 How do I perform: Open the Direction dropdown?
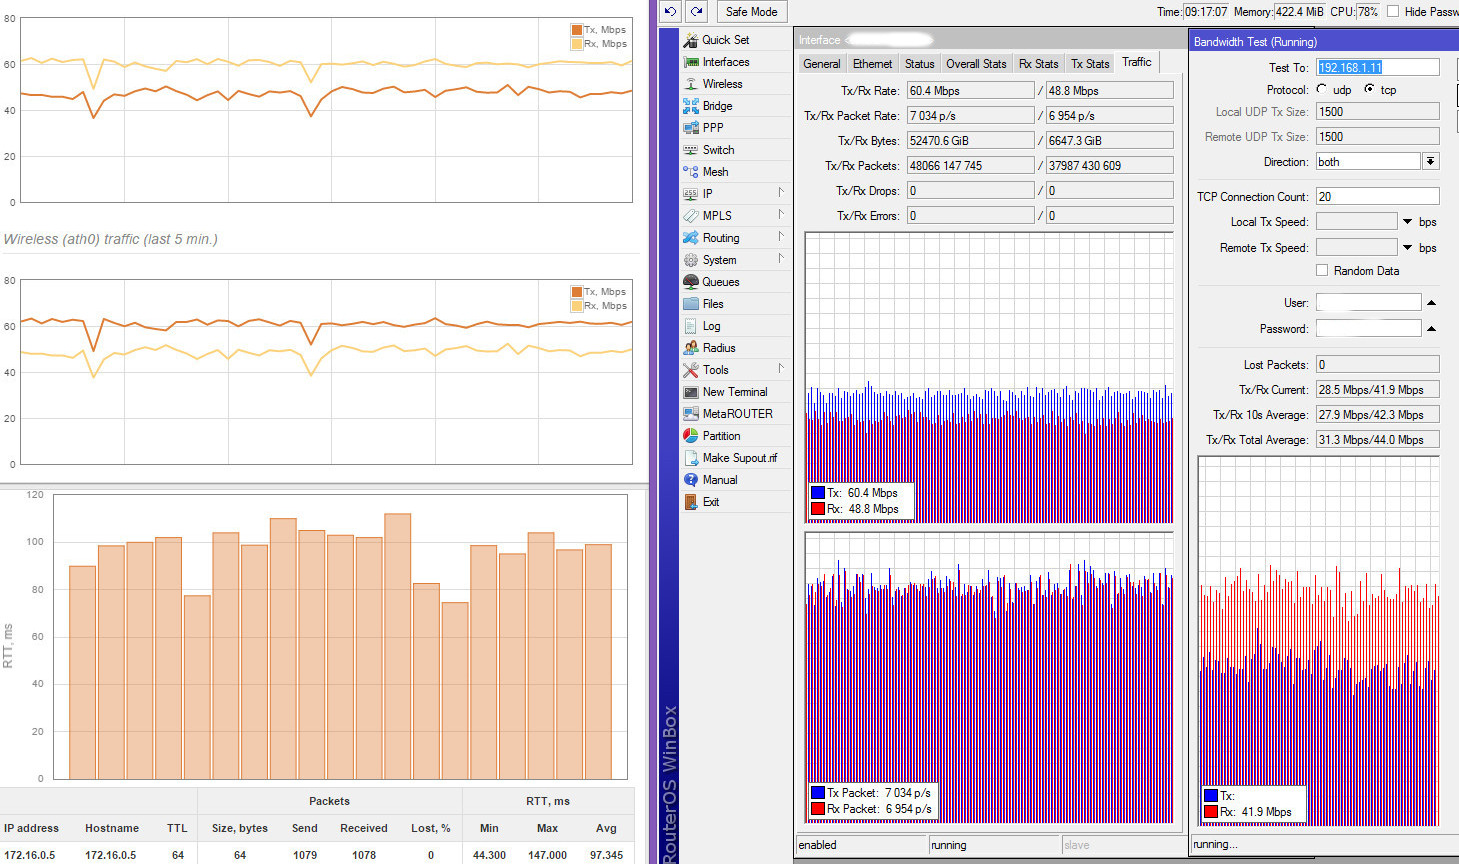pyautogui.click(x=1431, y=162)
